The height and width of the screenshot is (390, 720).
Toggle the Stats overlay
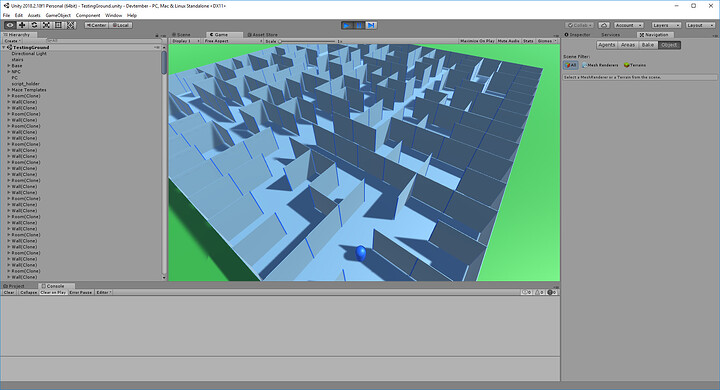pyautogui.click(x=528, y=41)
